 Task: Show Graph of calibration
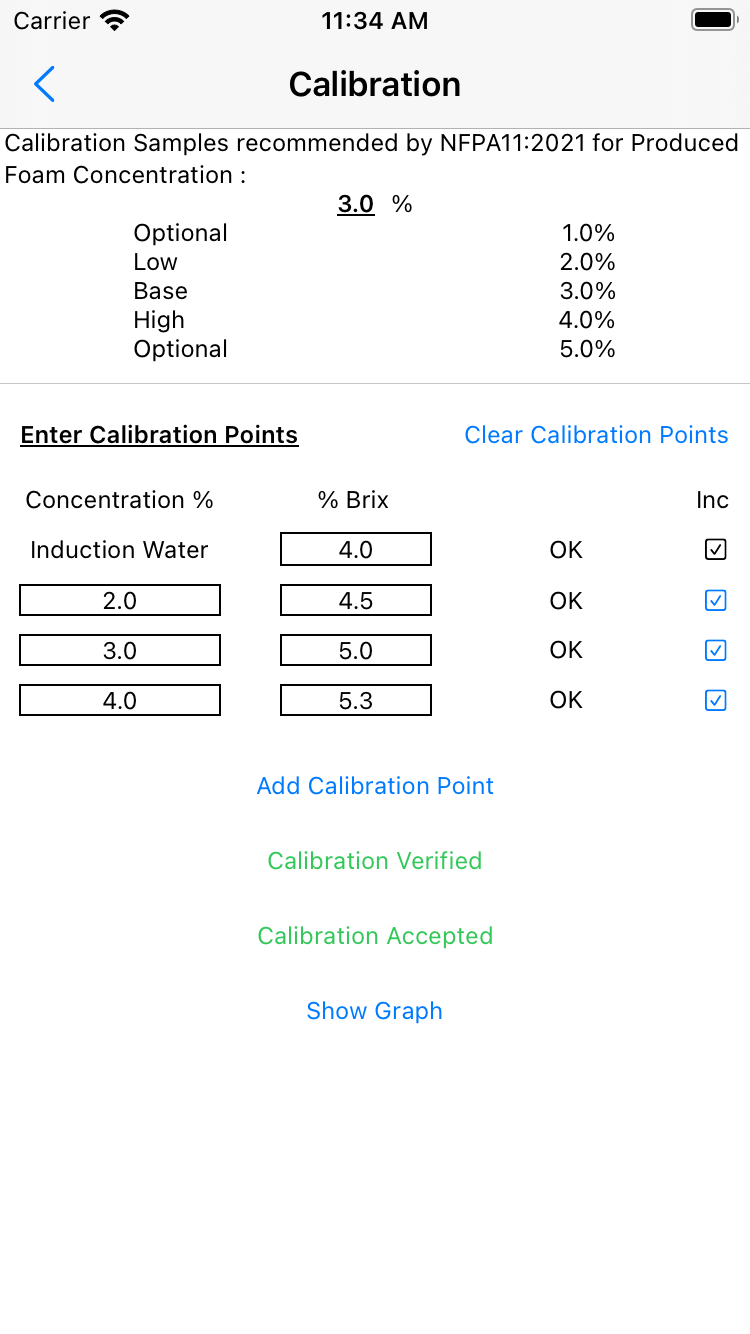(375, 1011)
